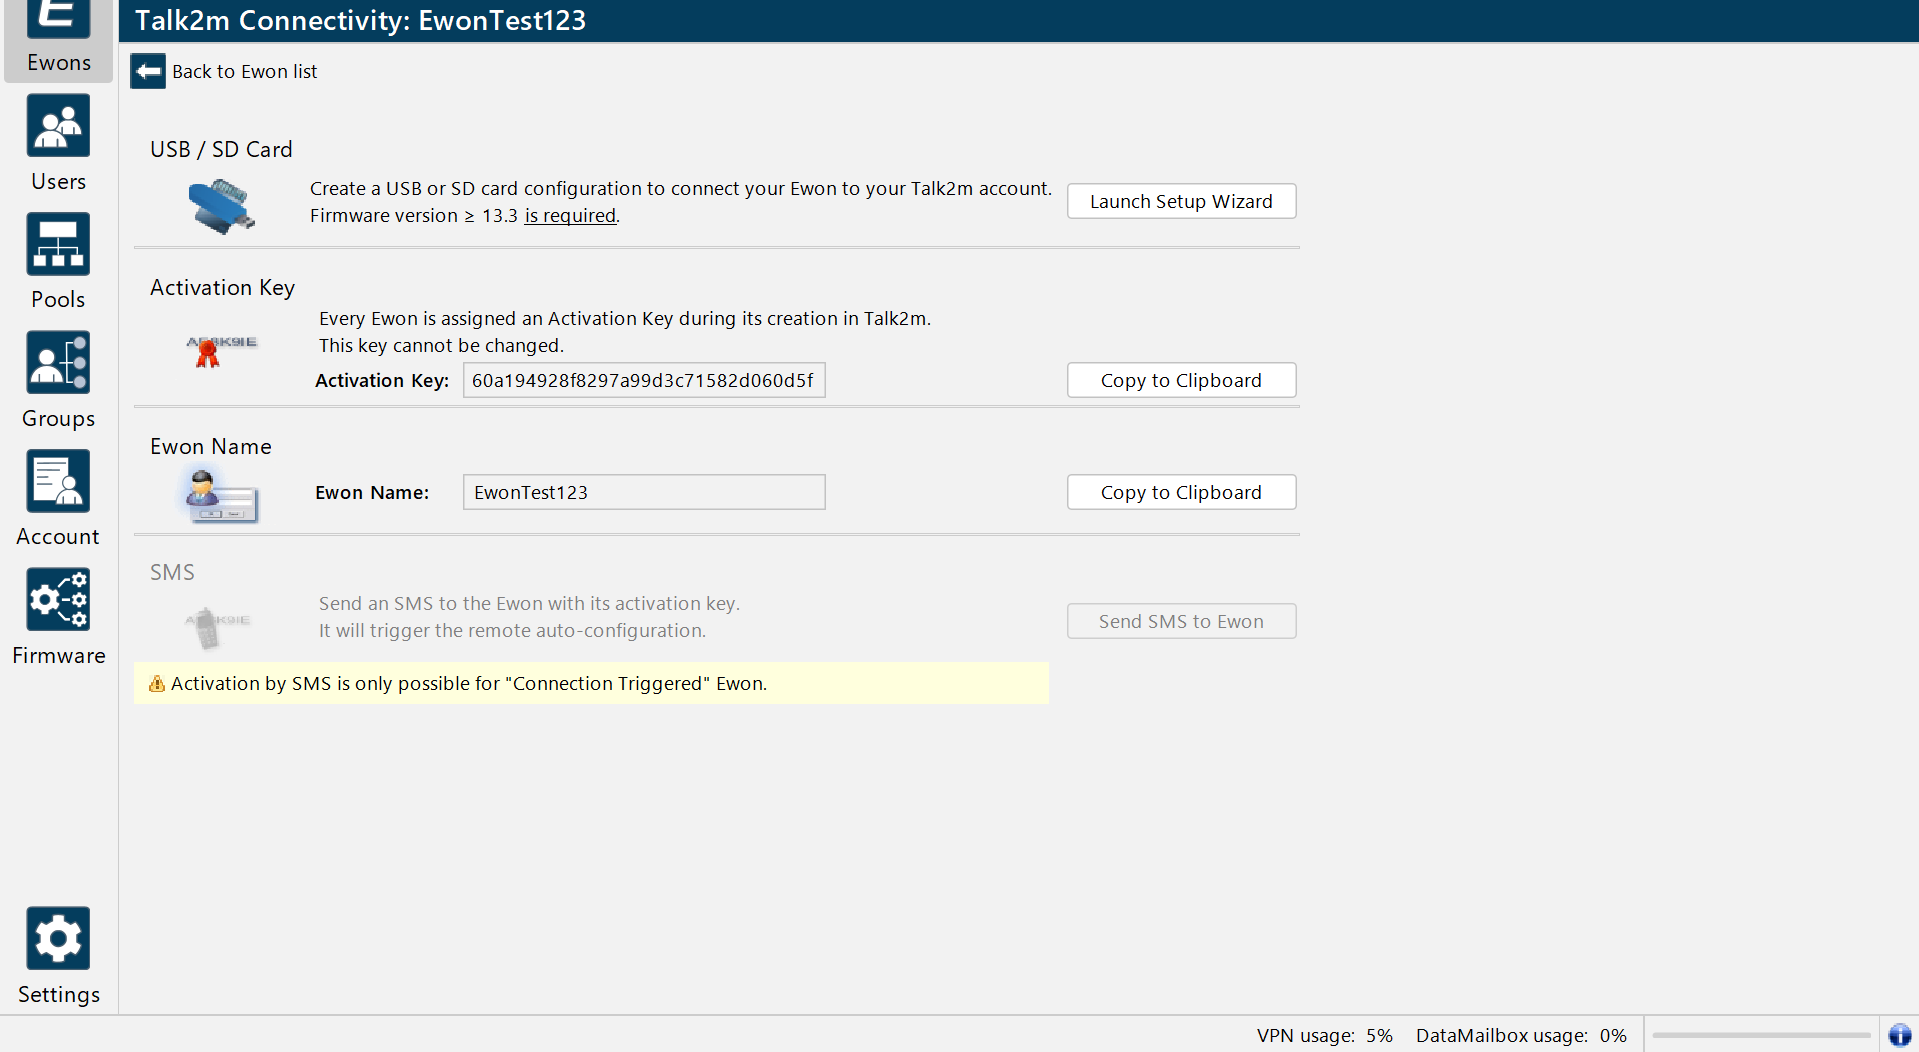Click the 'Activation Key' section heading
The image size is (1919, 1052).
[222, 287]
